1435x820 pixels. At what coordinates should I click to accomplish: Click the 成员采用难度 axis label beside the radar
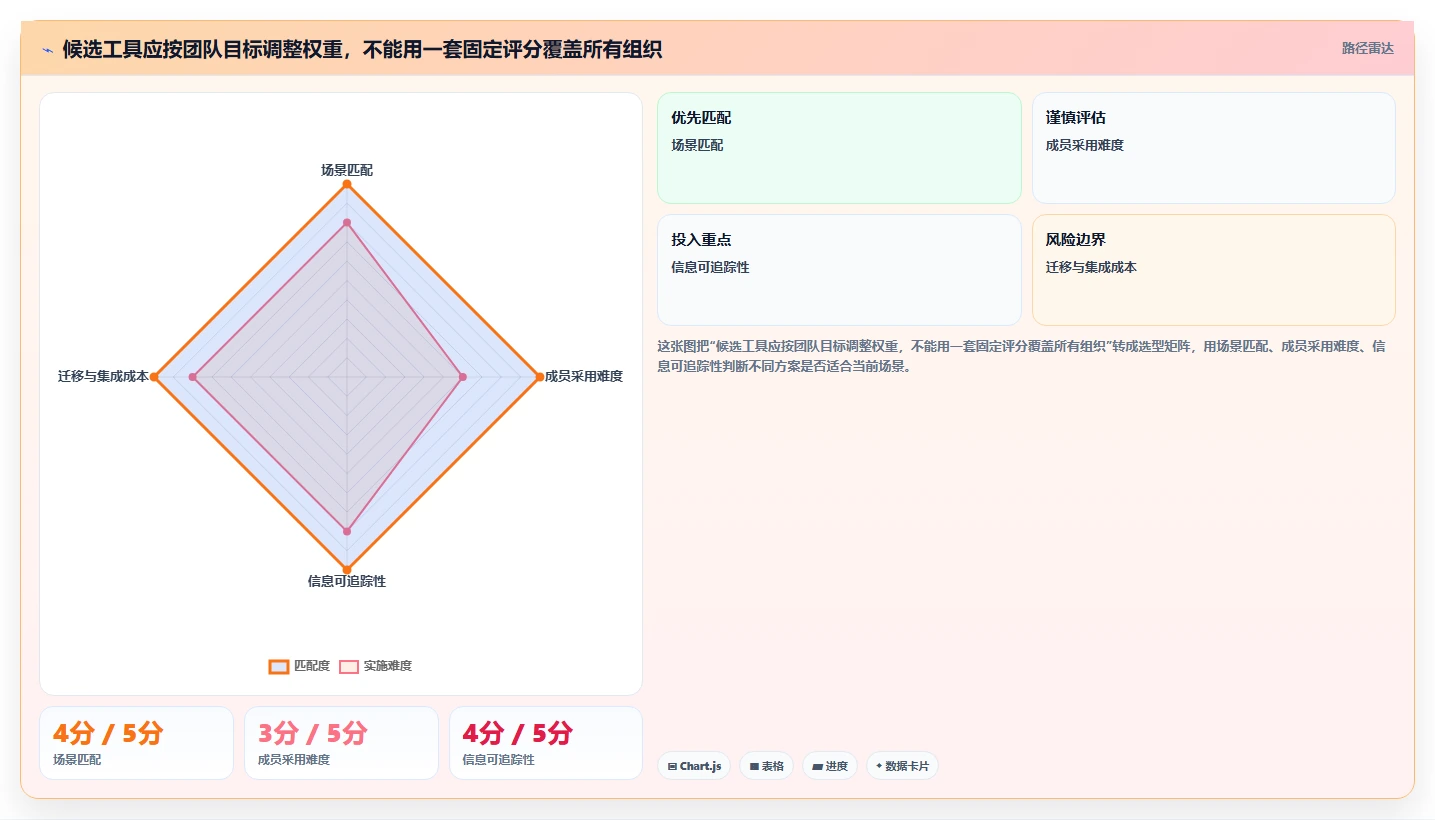pos(584,376)
